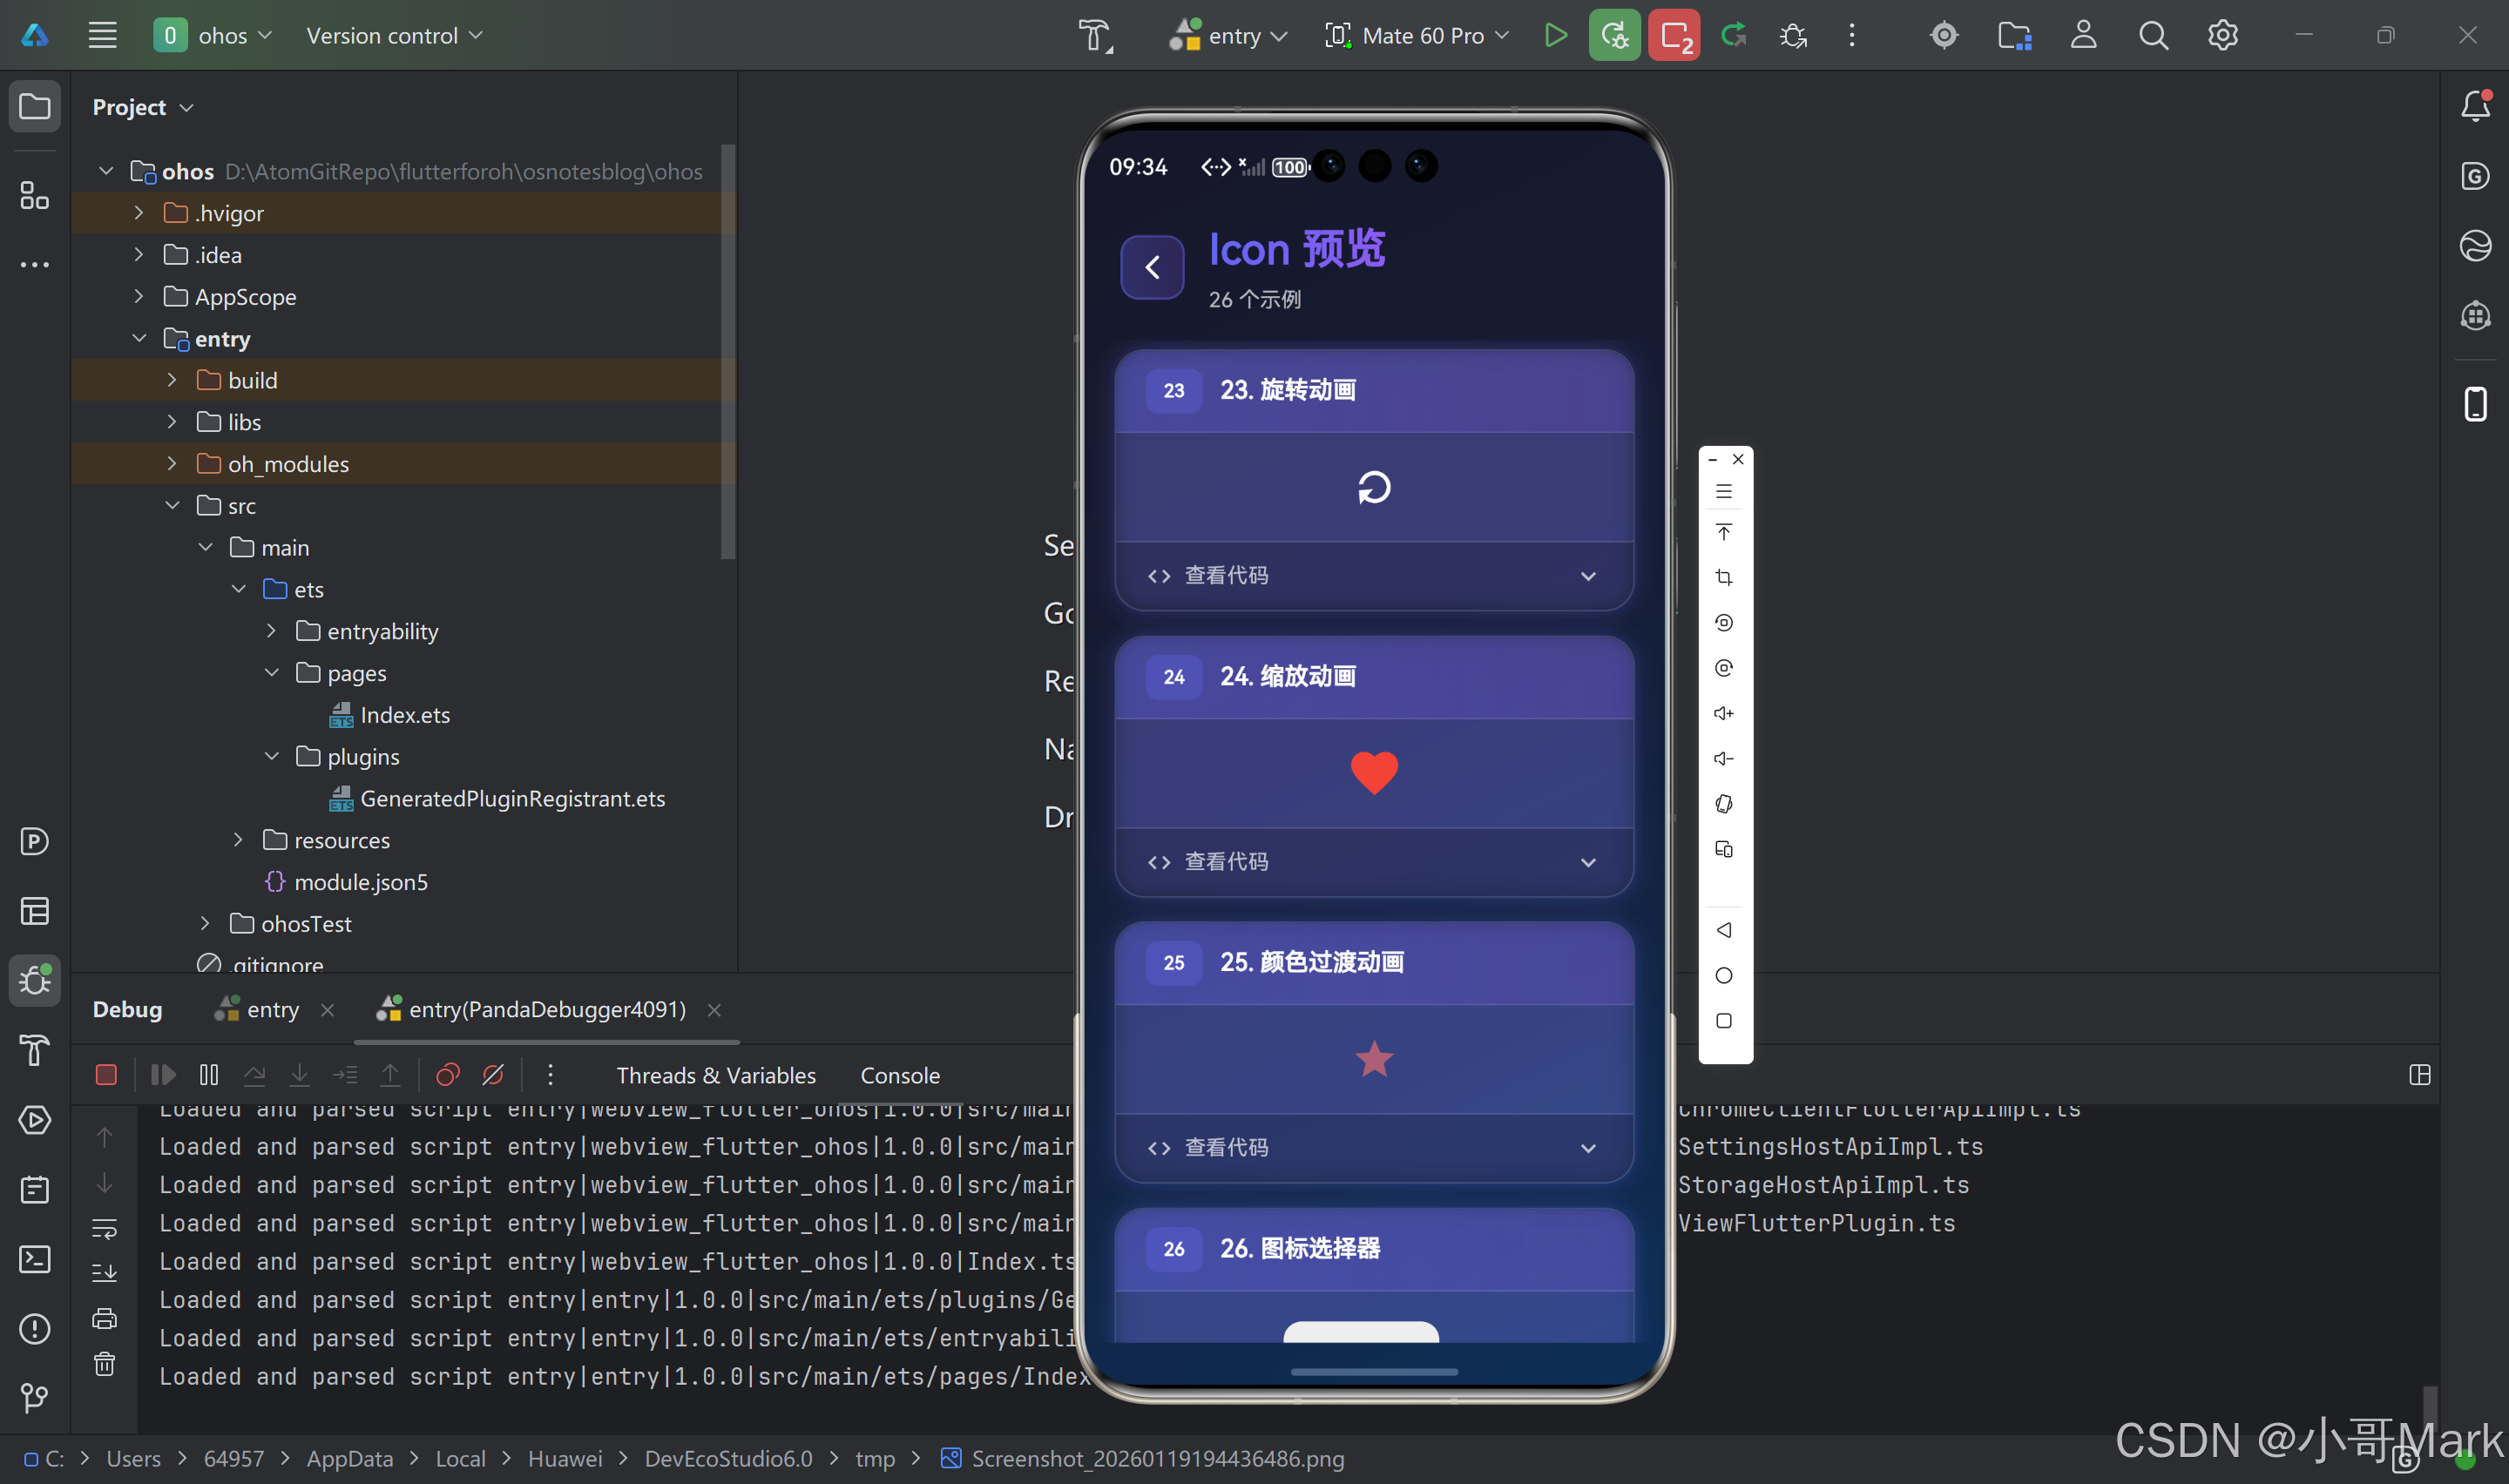Tap the emulator back triangle button
The height and width of the screenshot is (1484, 2509).
click(x=1724, y=930)
